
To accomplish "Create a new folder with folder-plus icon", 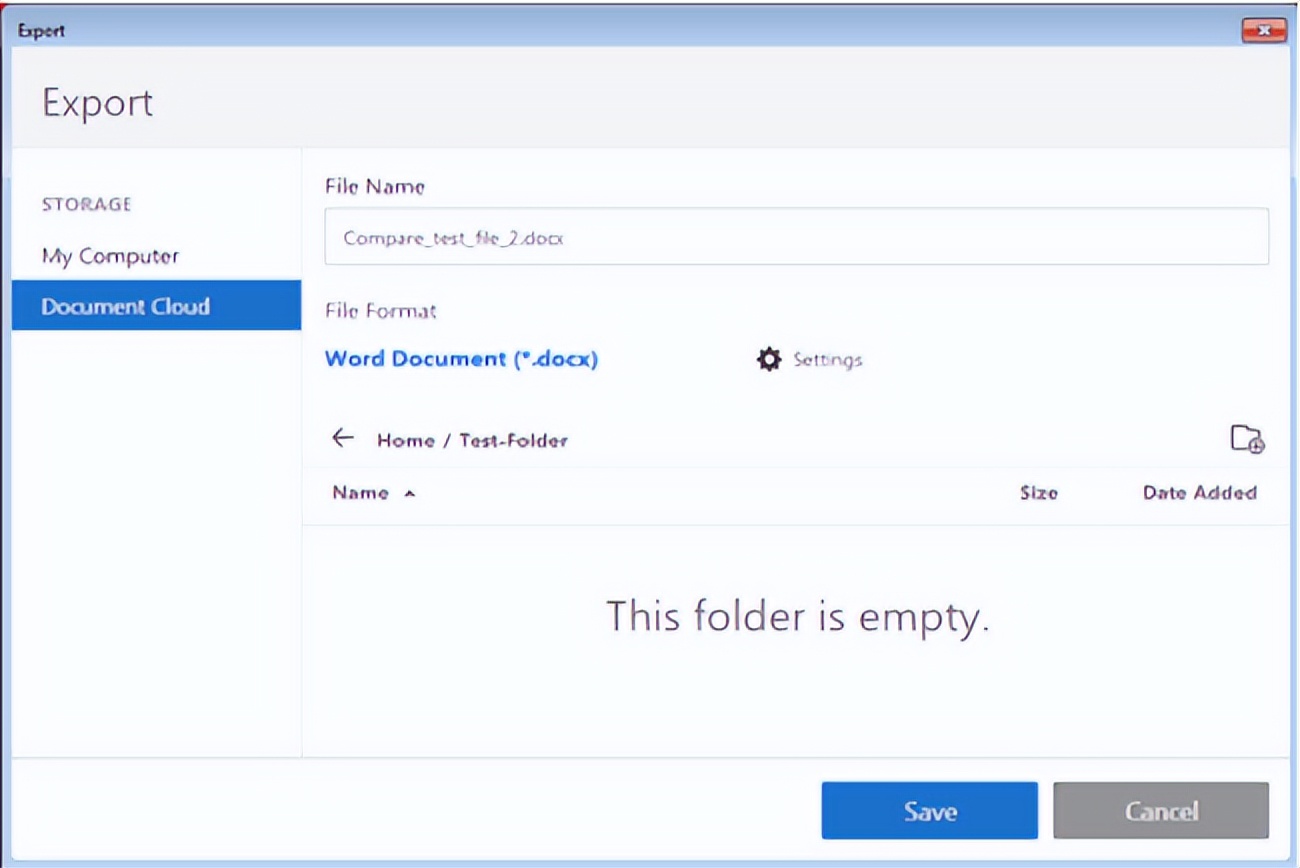I will pyautogui.click(x=1247, y=439).
